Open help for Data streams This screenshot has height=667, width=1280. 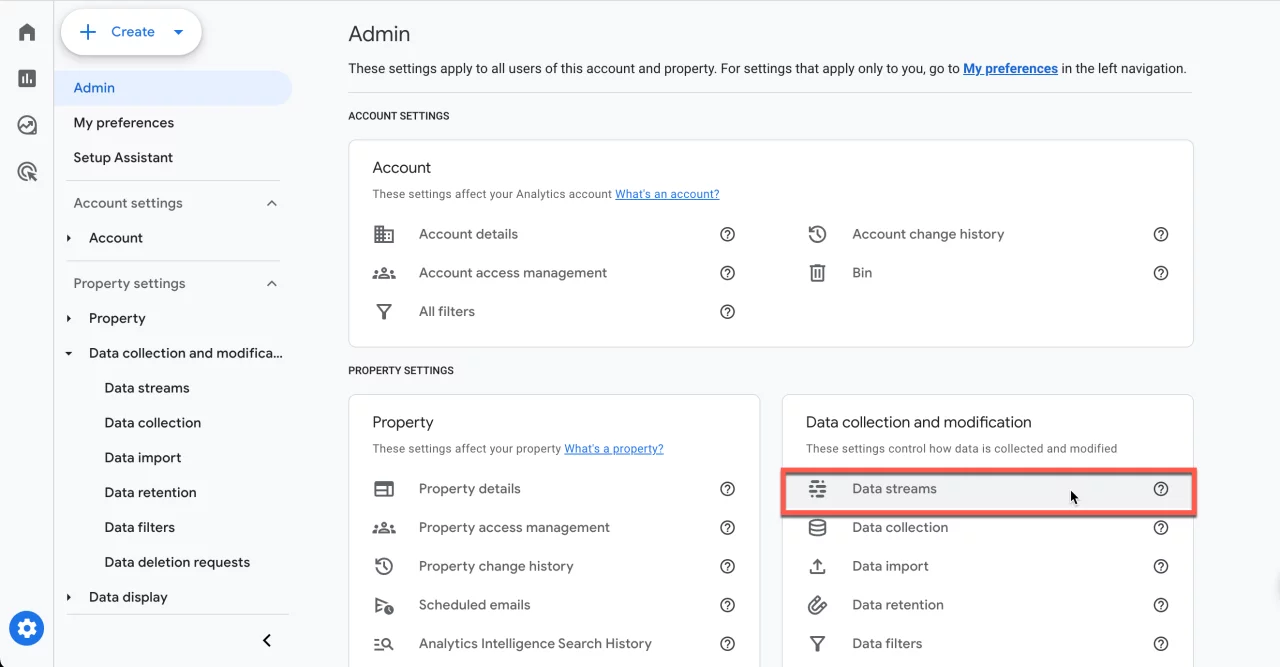pos(1161,489)
